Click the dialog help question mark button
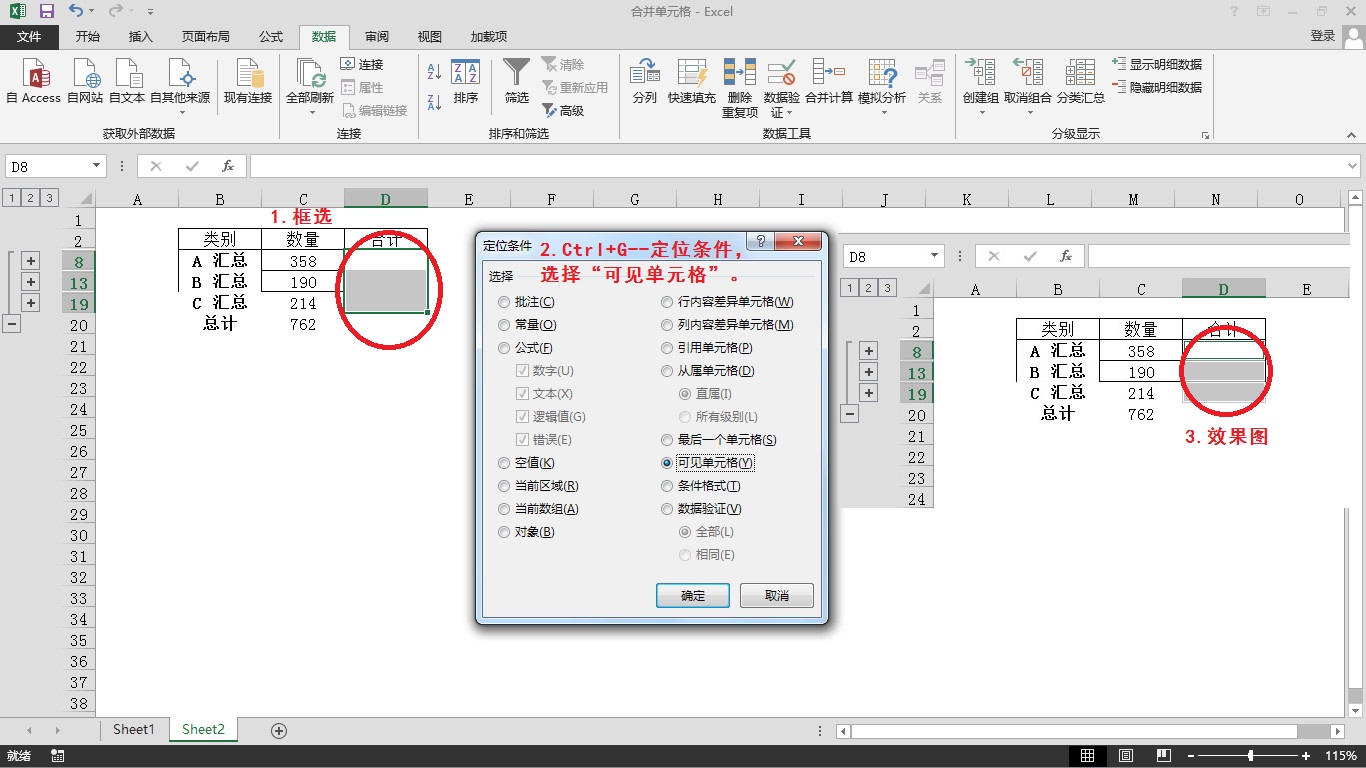This screenshot has height=768, width=1366. tap(761, 241)
